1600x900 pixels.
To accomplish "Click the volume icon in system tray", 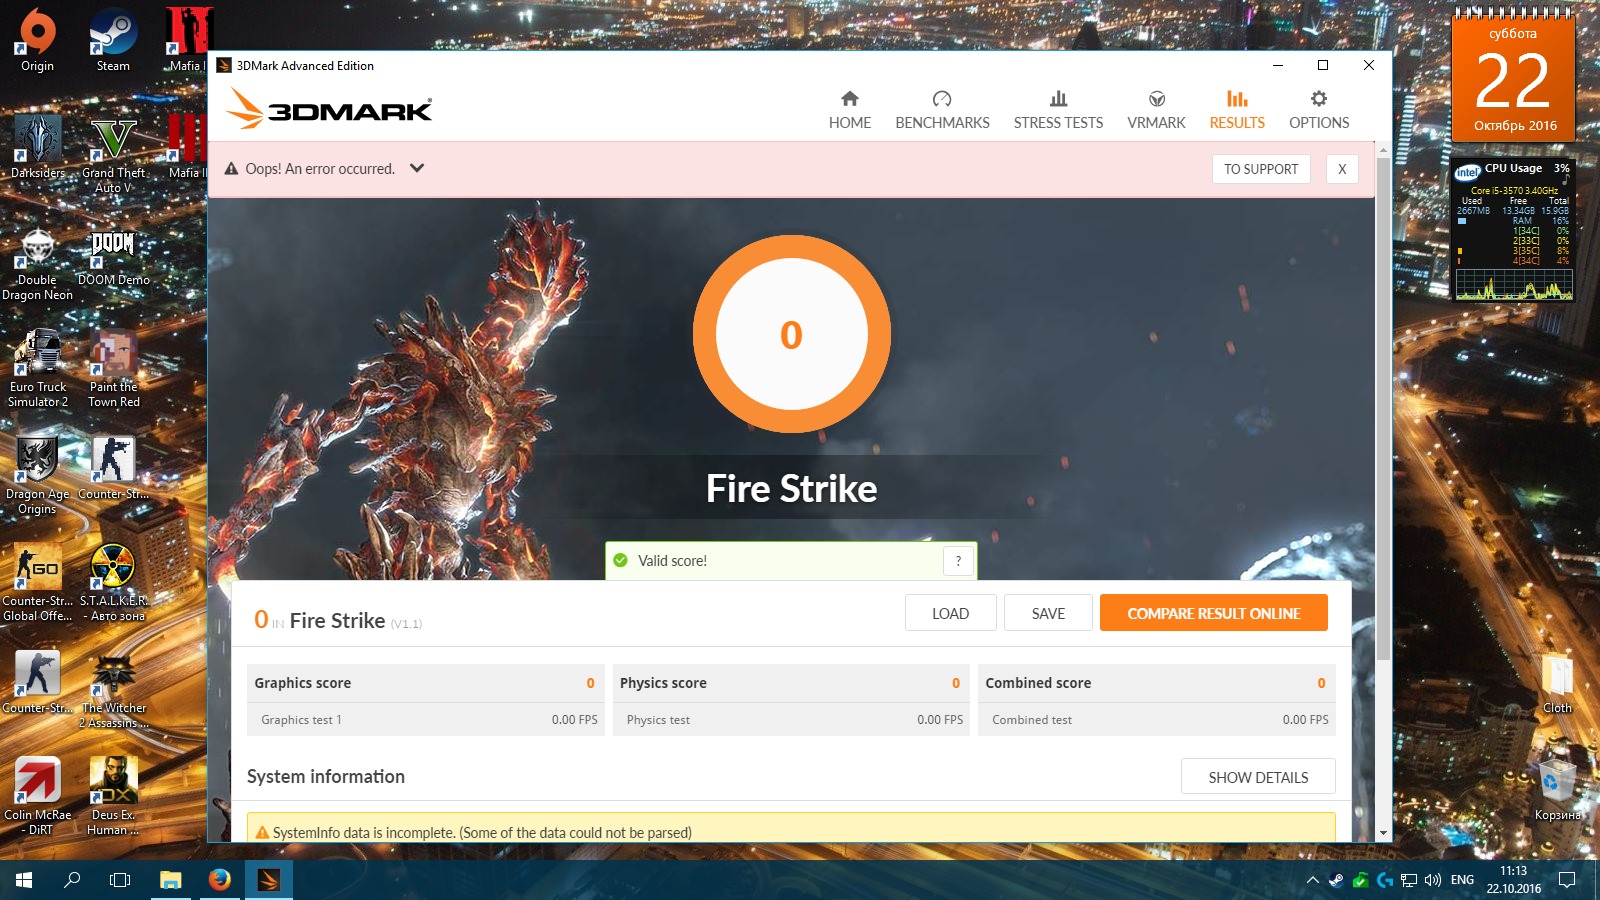I will click(1433, 880).
